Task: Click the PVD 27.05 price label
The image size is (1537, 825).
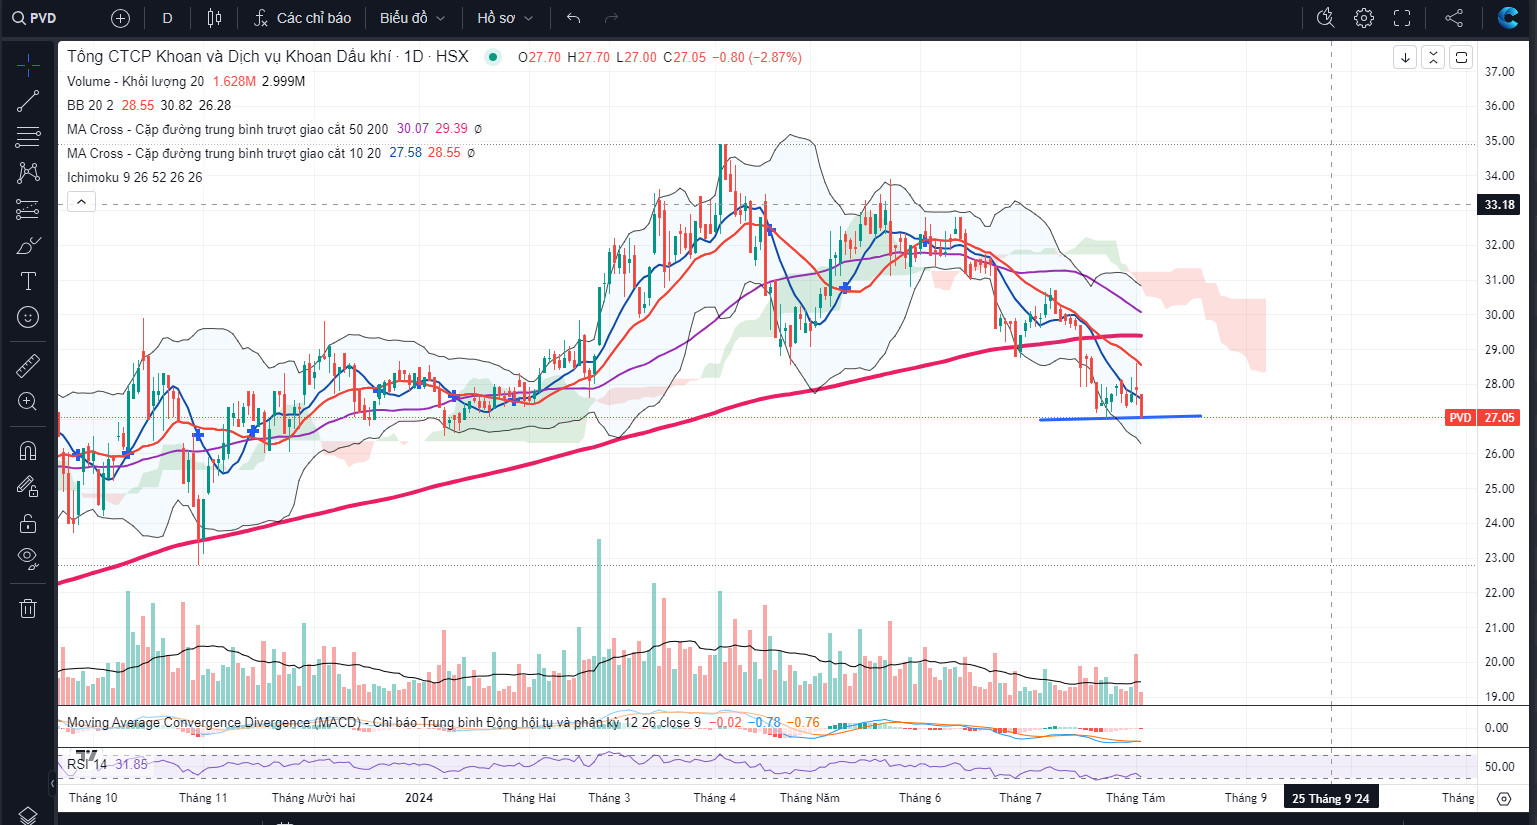Action: click(x=1482, y=417)
